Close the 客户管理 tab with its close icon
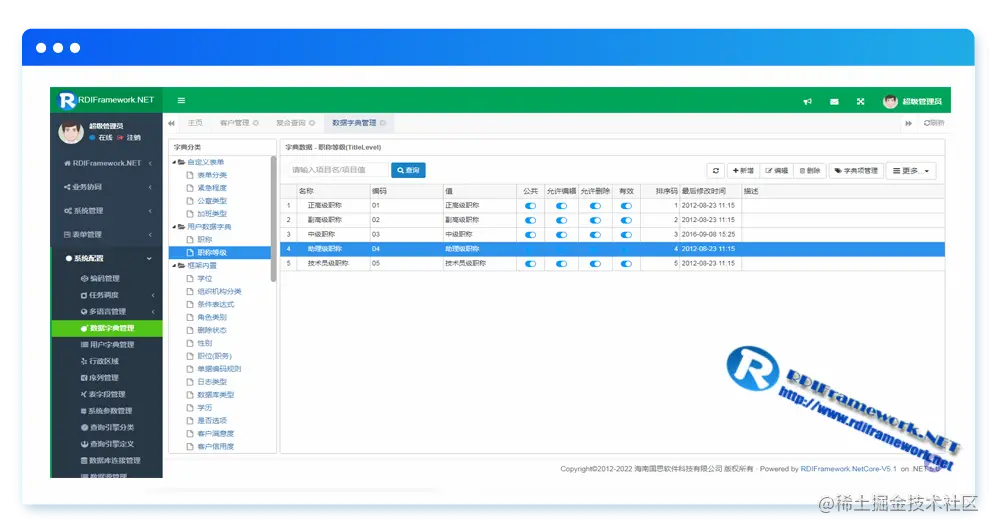 click(256, 123)
